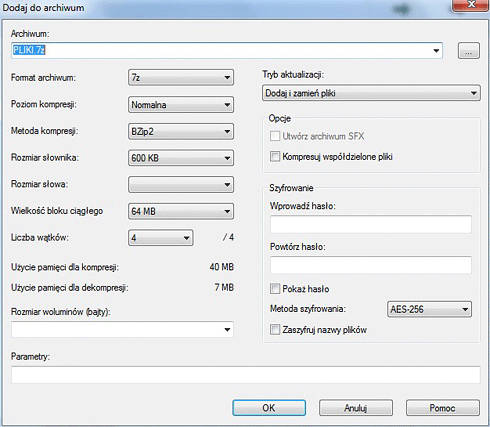
Task: Open Tryb aktualizacji dropdown list
Action: [371, 93]
